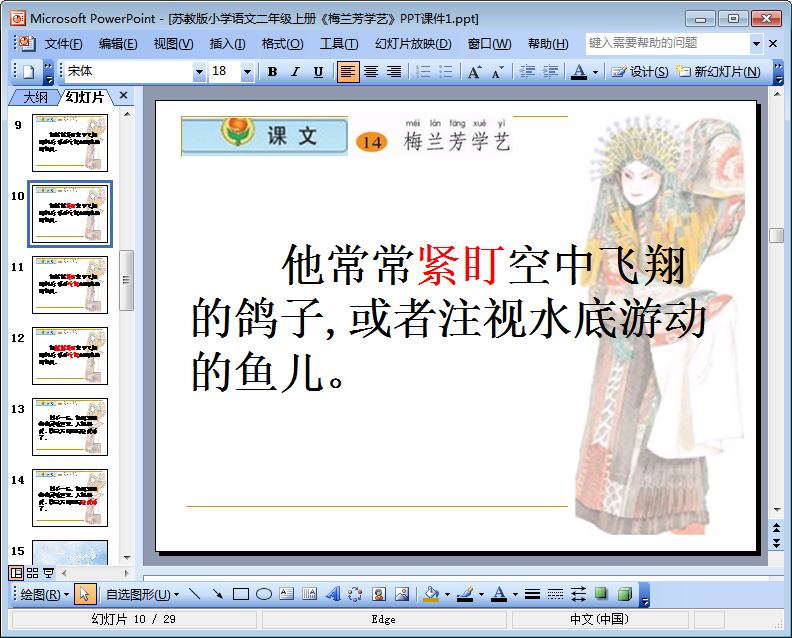Click the 设计(S) design button
This screenshot has height=638, width=792.
[x=640, y=72]
